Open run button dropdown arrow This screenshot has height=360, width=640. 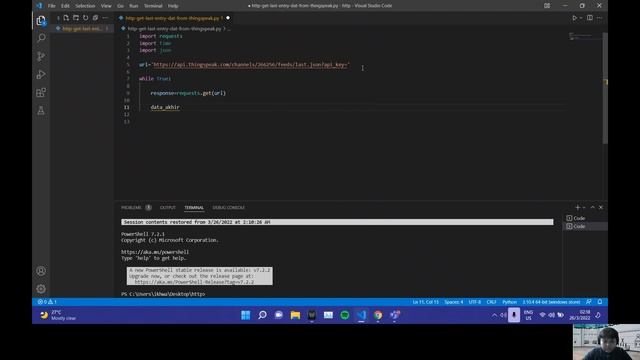pos(580,18)
